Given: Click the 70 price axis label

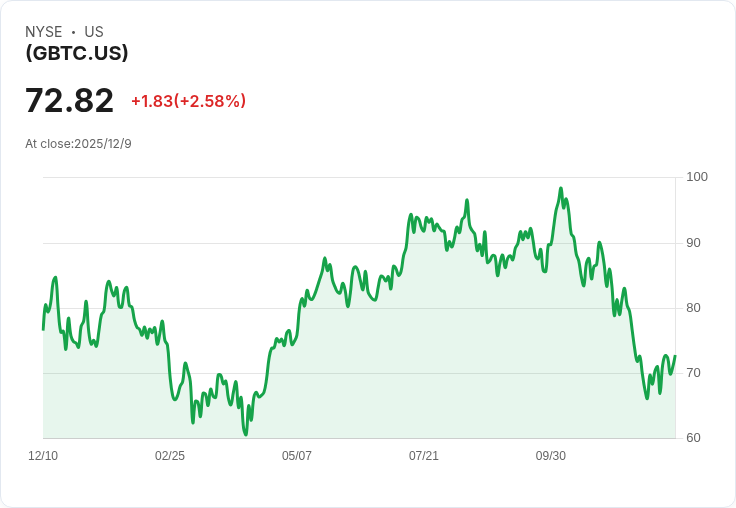Looking at the screenshot, I should (x=694, y=373).
